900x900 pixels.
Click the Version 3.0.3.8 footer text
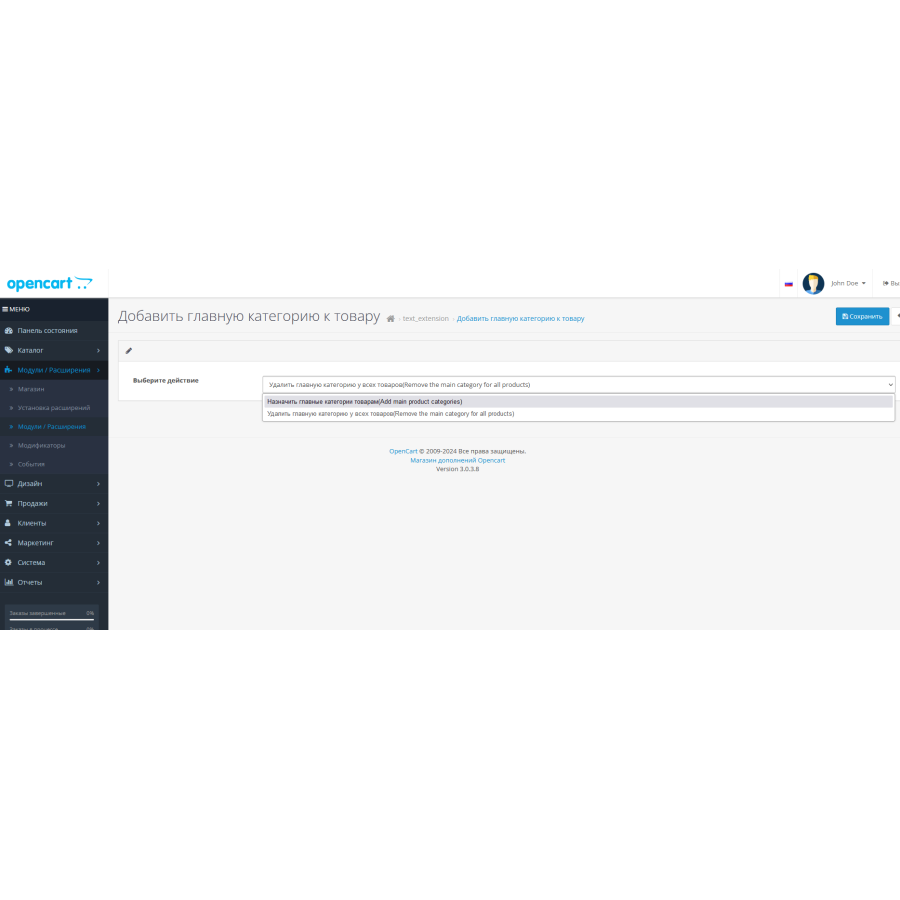(457, 469)
